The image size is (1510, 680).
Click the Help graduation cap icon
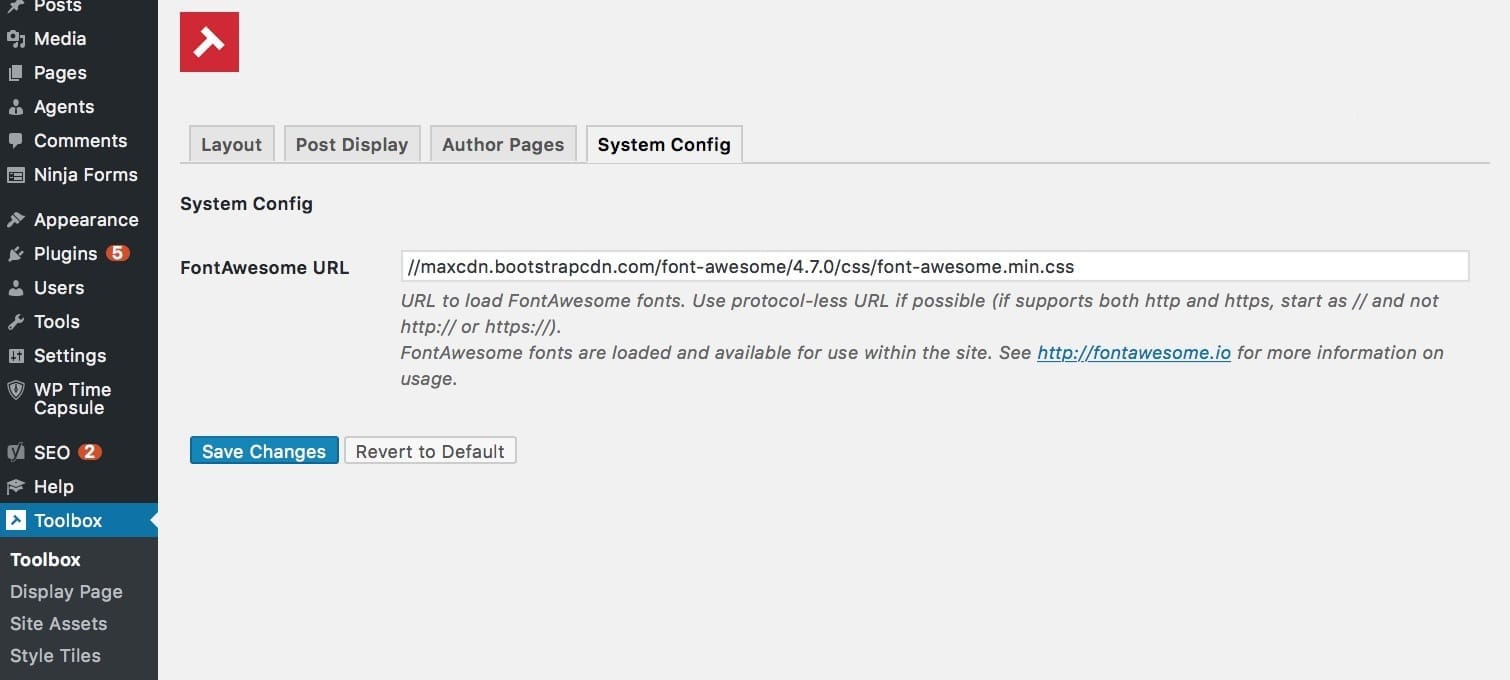16,487
